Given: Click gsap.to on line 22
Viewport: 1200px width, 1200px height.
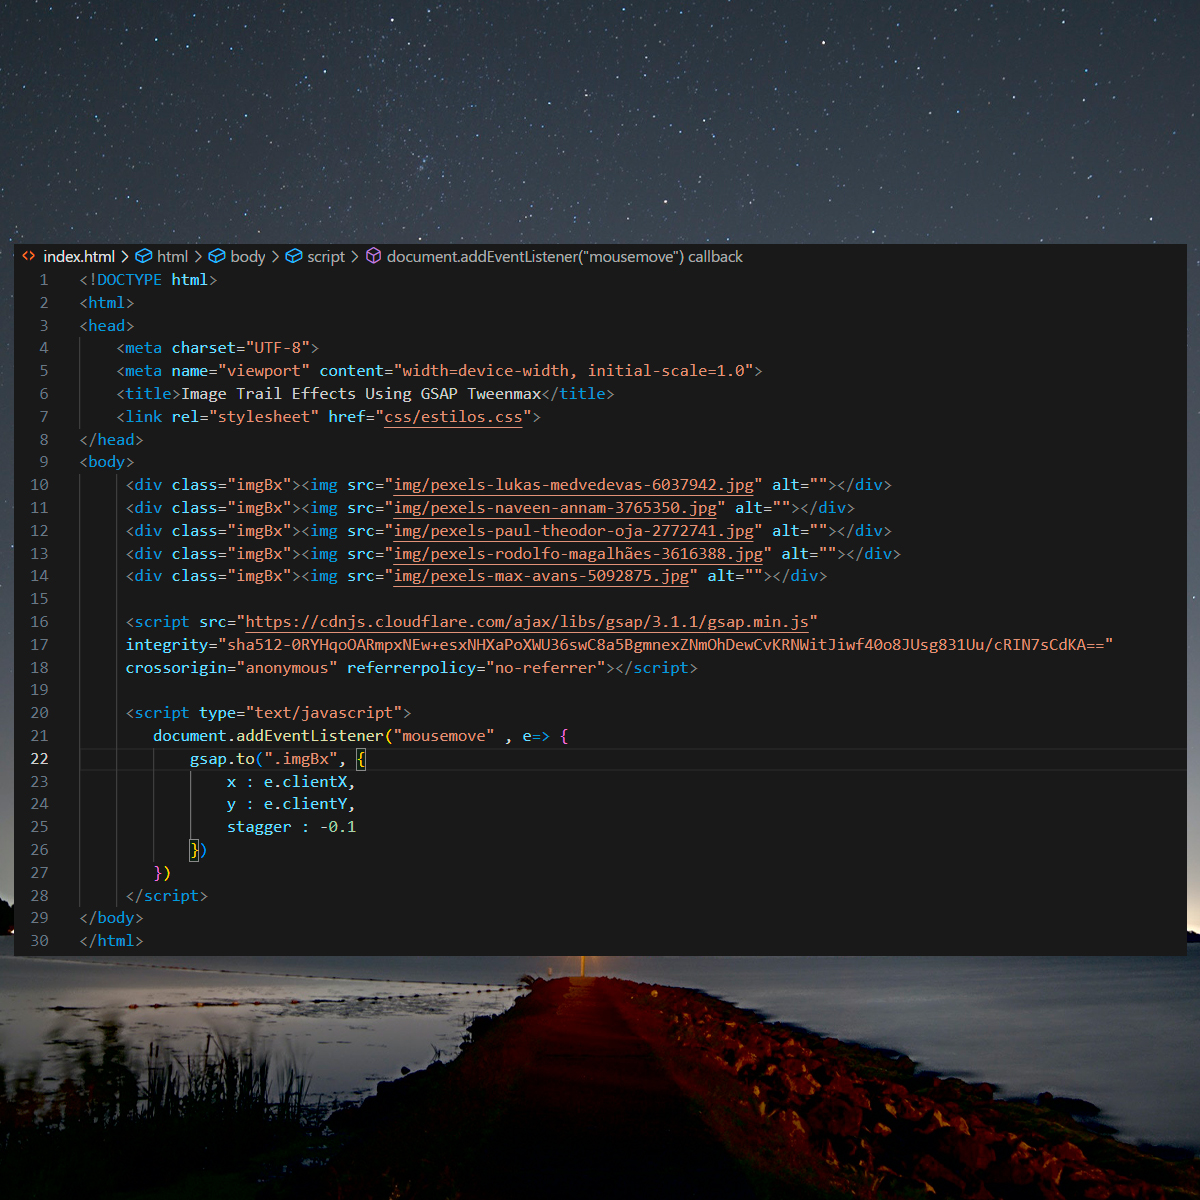Looking at the screenshot, I should [222, 759].
